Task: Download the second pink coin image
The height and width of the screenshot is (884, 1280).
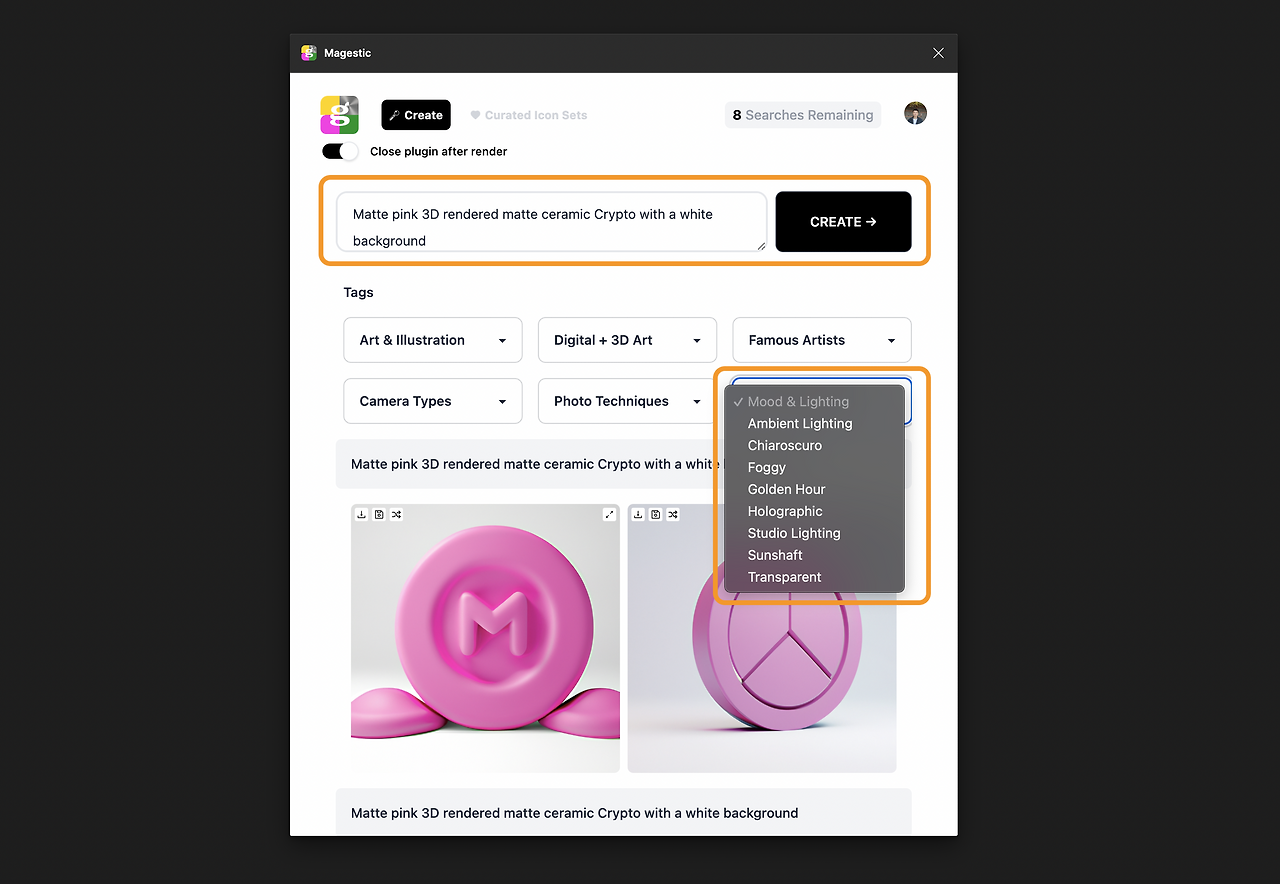Action: click(x=638, y=515)
